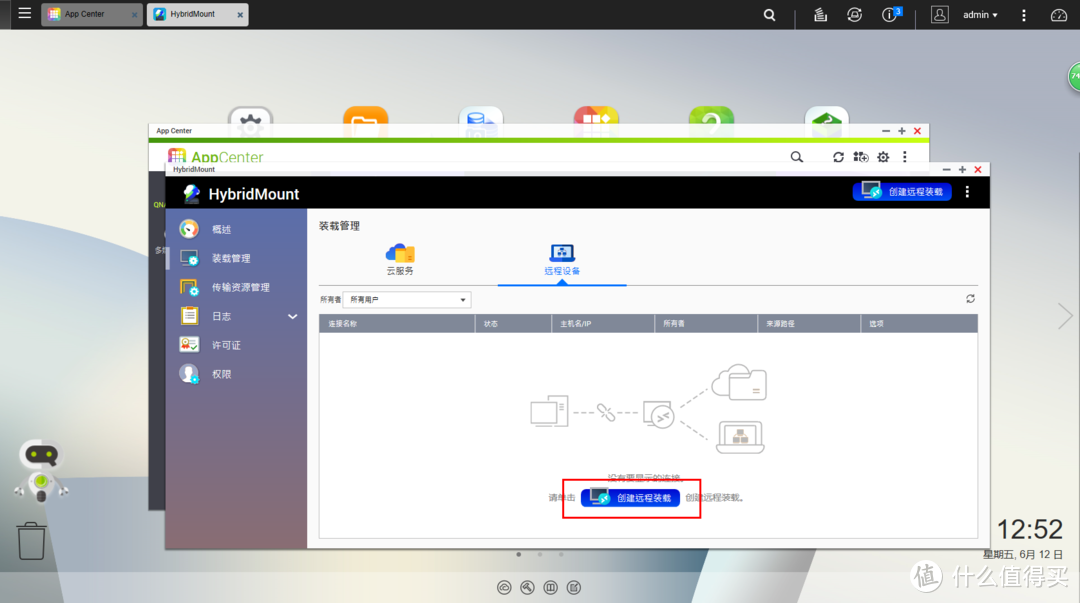The image size is (1080, 603).
Task: Select 装载管理 in sidebar
Action: pos(236,258)
